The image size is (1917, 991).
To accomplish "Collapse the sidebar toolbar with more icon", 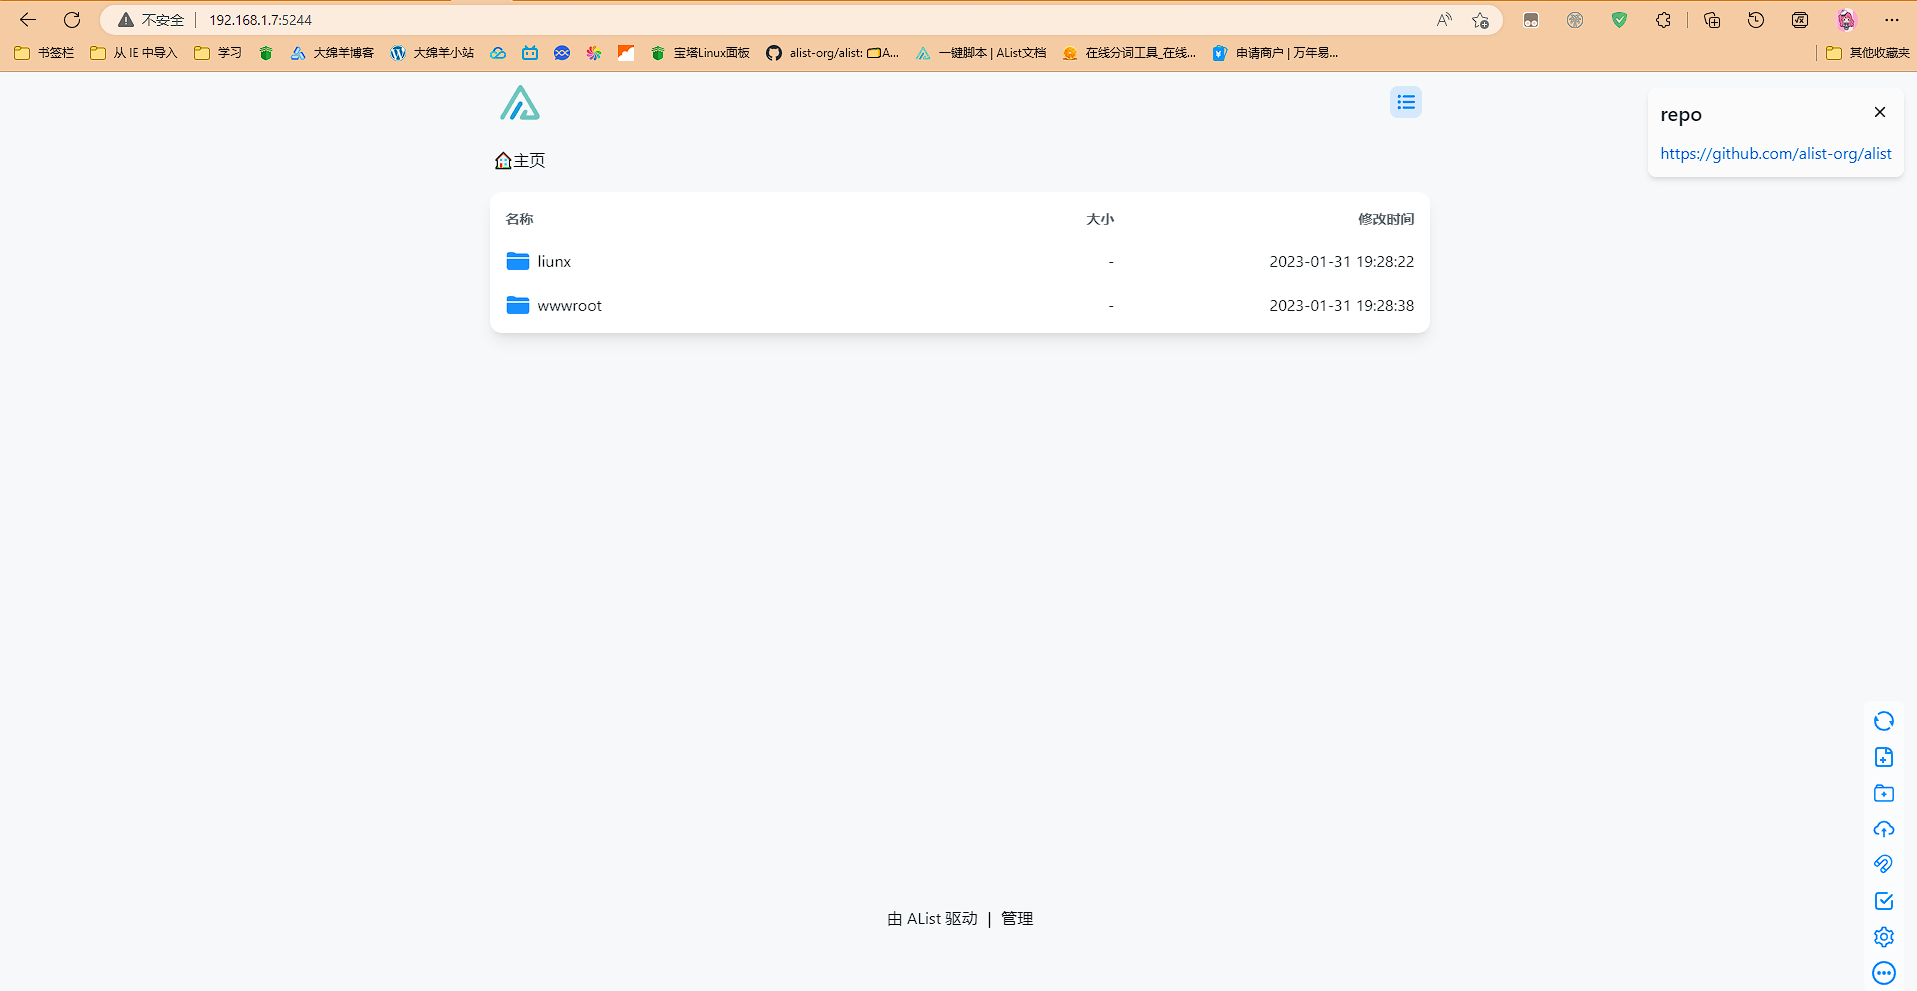I will point(1883,973).
